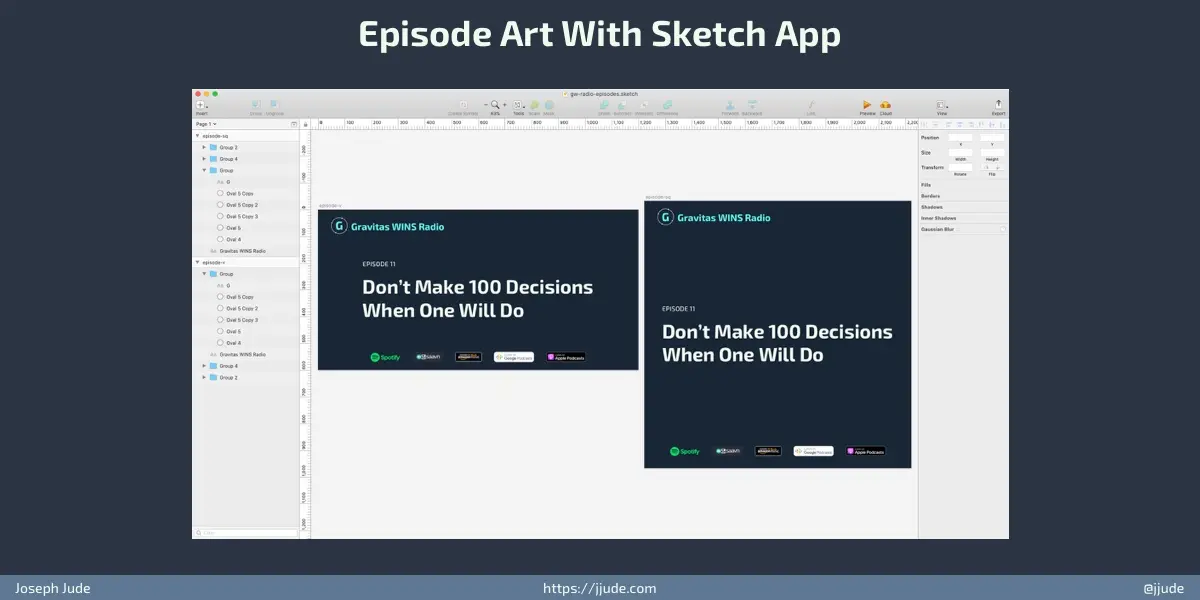Toggle the page list collapse button
Image resolution: width=1200 pixels, height=600 pixels.
coord(293,124)
